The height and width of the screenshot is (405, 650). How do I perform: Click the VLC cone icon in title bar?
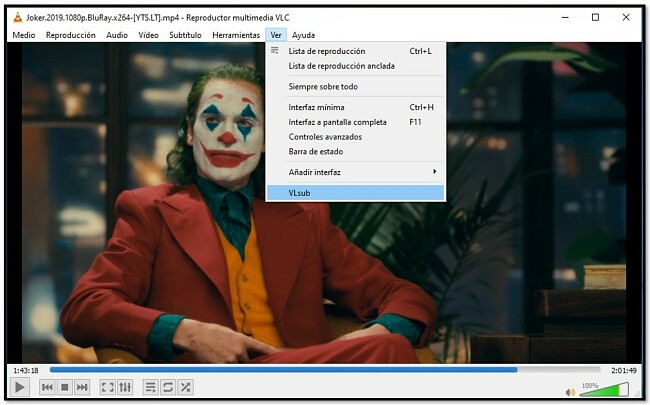(17, 17)
